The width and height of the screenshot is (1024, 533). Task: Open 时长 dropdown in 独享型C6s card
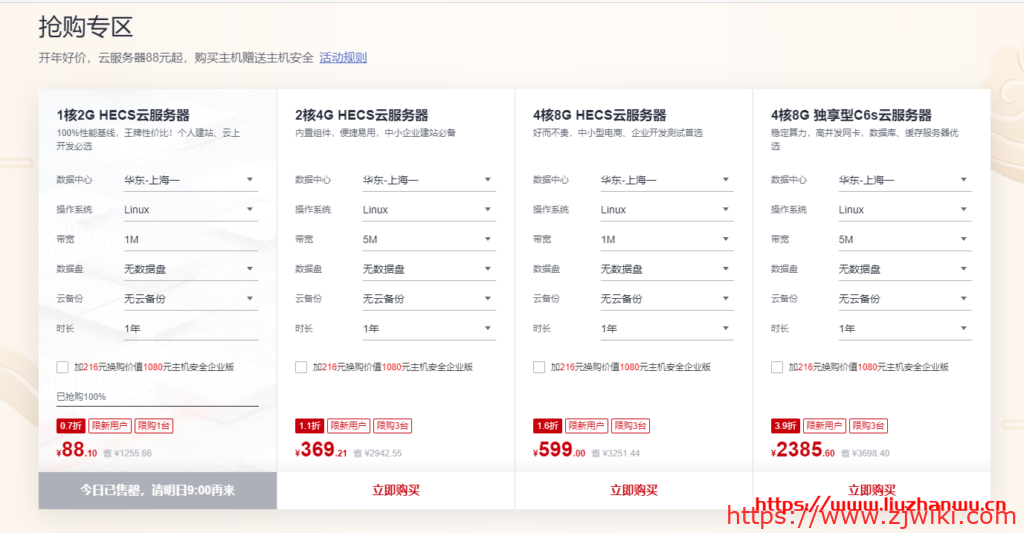click(x=905, y=329)
